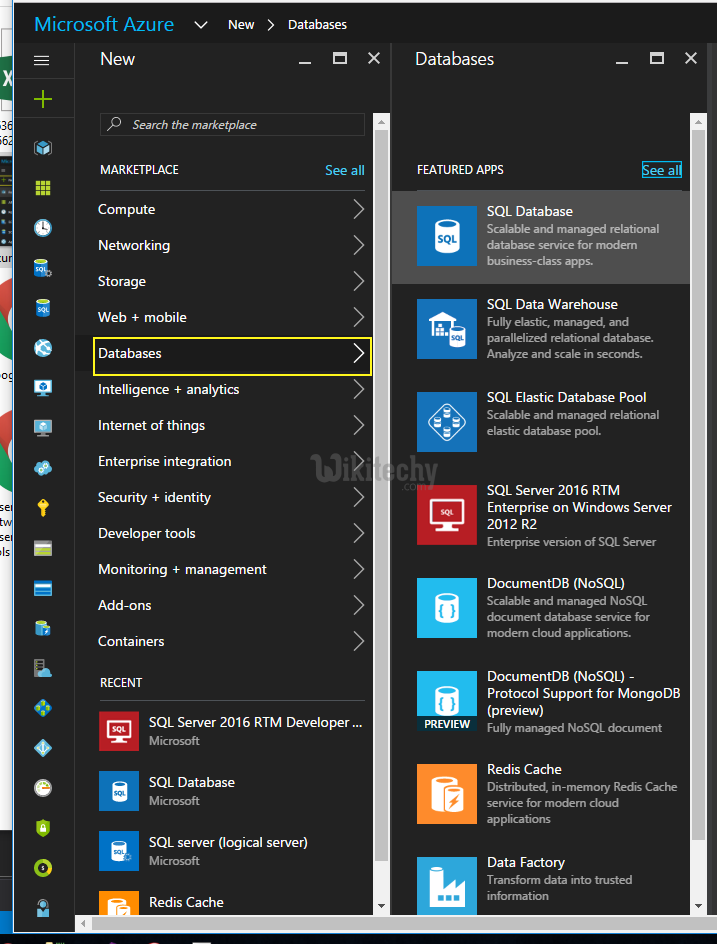Click the orange Redis Cache featured icon
Screen dimensions: 717x944
coord(447,794)
